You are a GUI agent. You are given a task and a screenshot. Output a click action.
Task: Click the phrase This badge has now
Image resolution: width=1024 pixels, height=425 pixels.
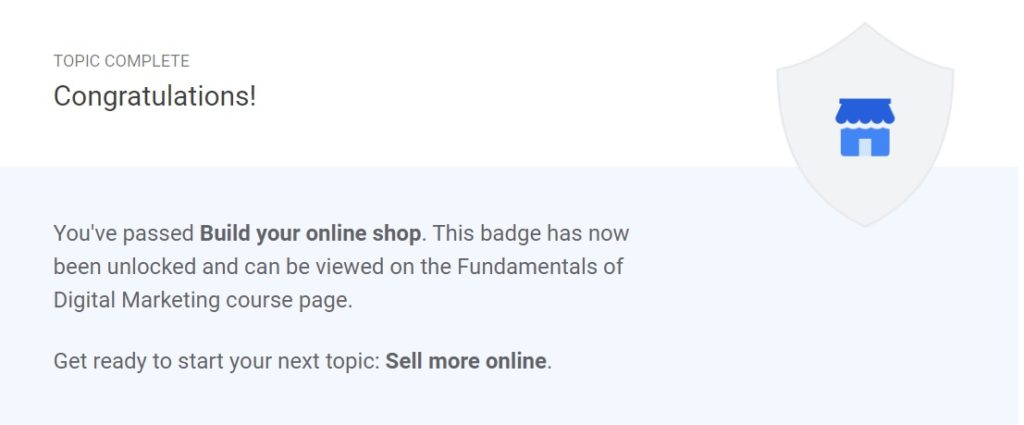pyautogui.click(x=531, y=234)
